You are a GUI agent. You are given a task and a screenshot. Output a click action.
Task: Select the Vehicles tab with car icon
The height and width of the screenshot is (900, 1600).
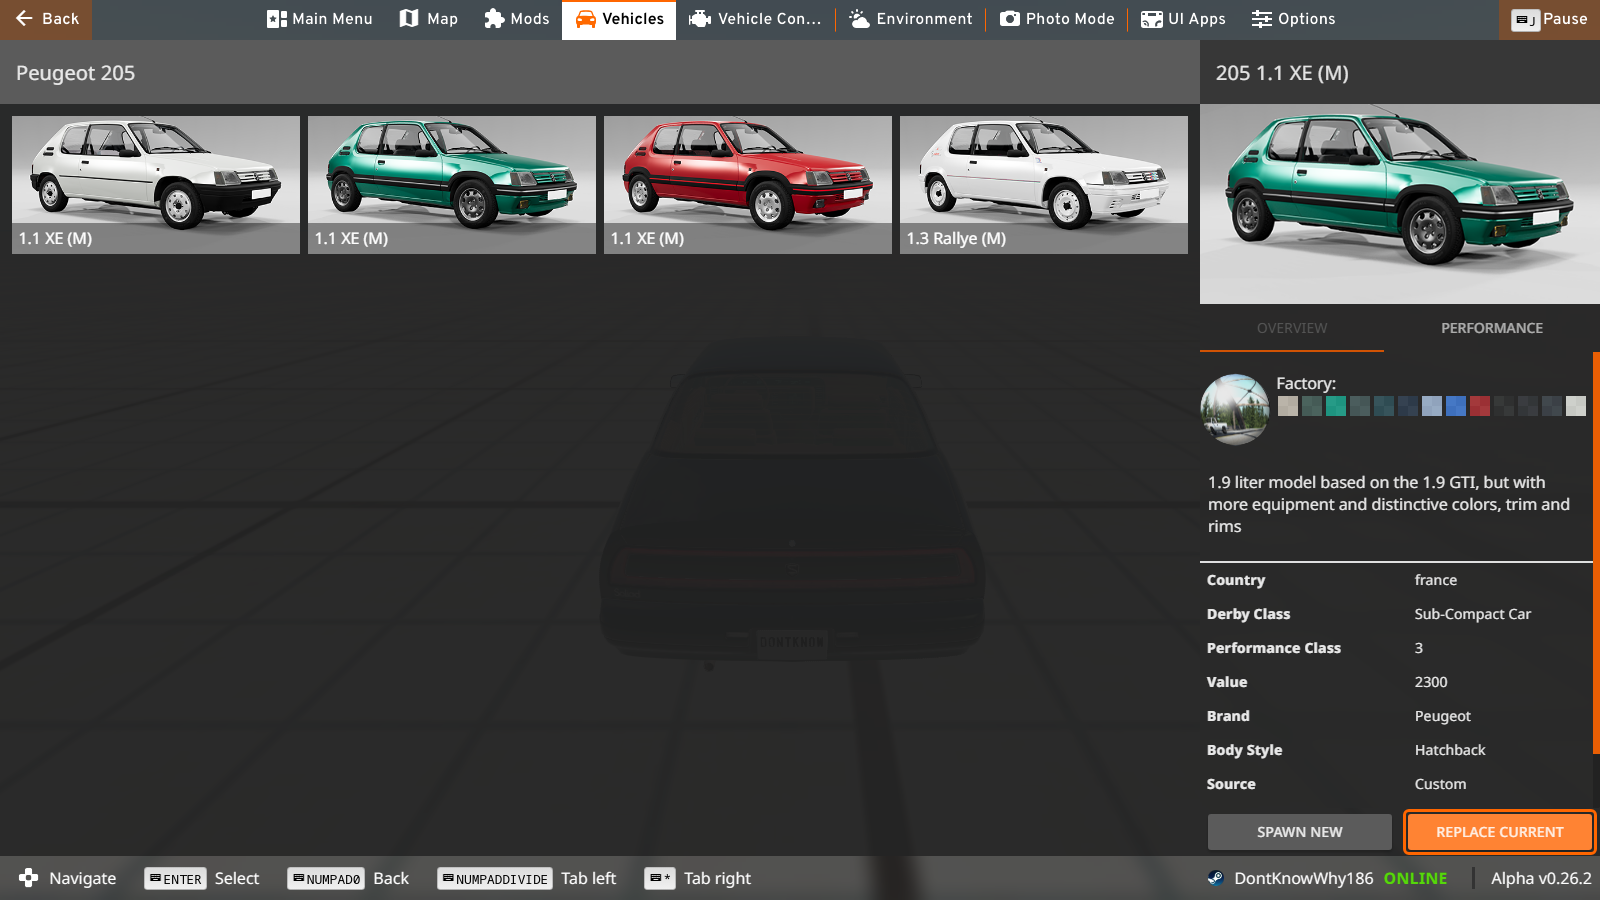619,19
